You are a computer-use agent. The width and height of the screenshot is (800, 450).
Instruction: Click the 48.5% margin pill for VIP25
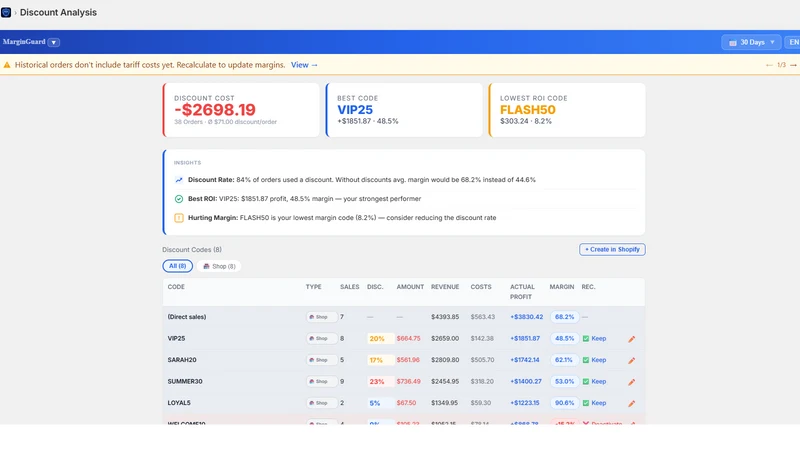pos(564,338)
